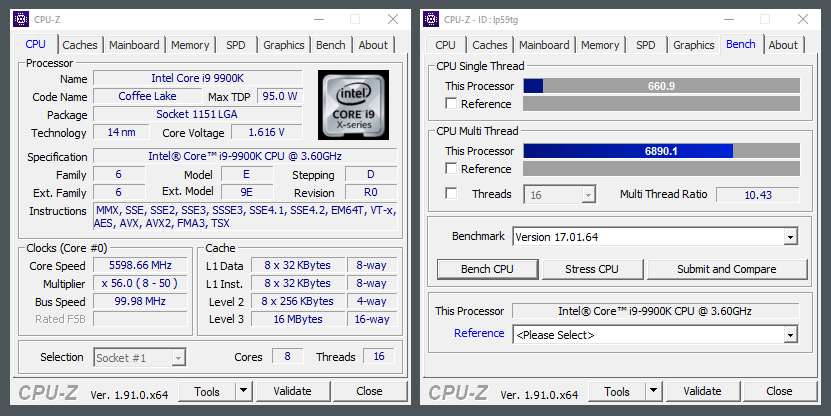Open Memory tab in right window
Viewport: 831px width, 416px height.
coord(600,45)
